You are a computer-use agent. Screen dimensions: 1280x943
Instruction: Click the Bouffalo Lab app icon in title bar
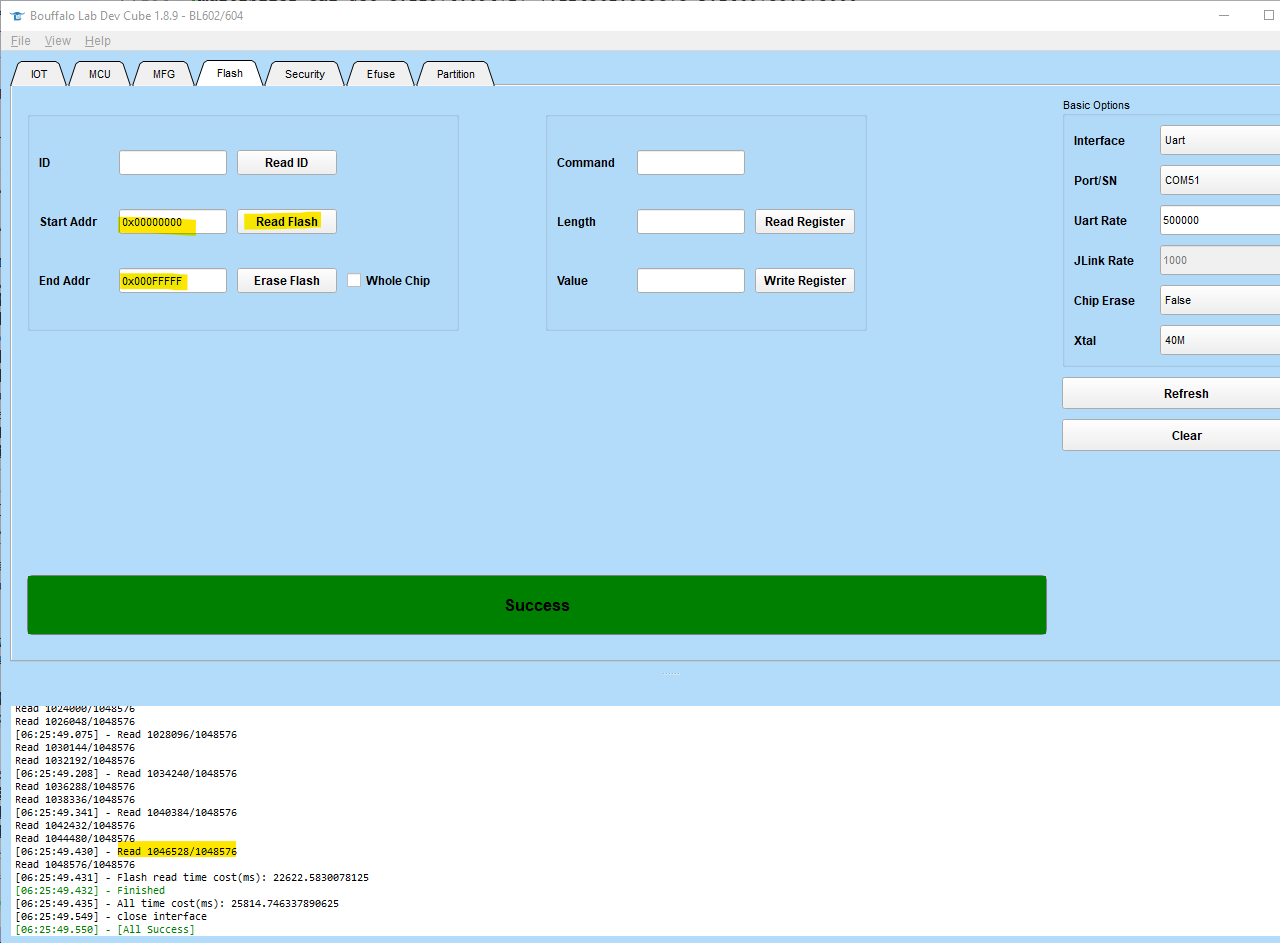(17, 16)
